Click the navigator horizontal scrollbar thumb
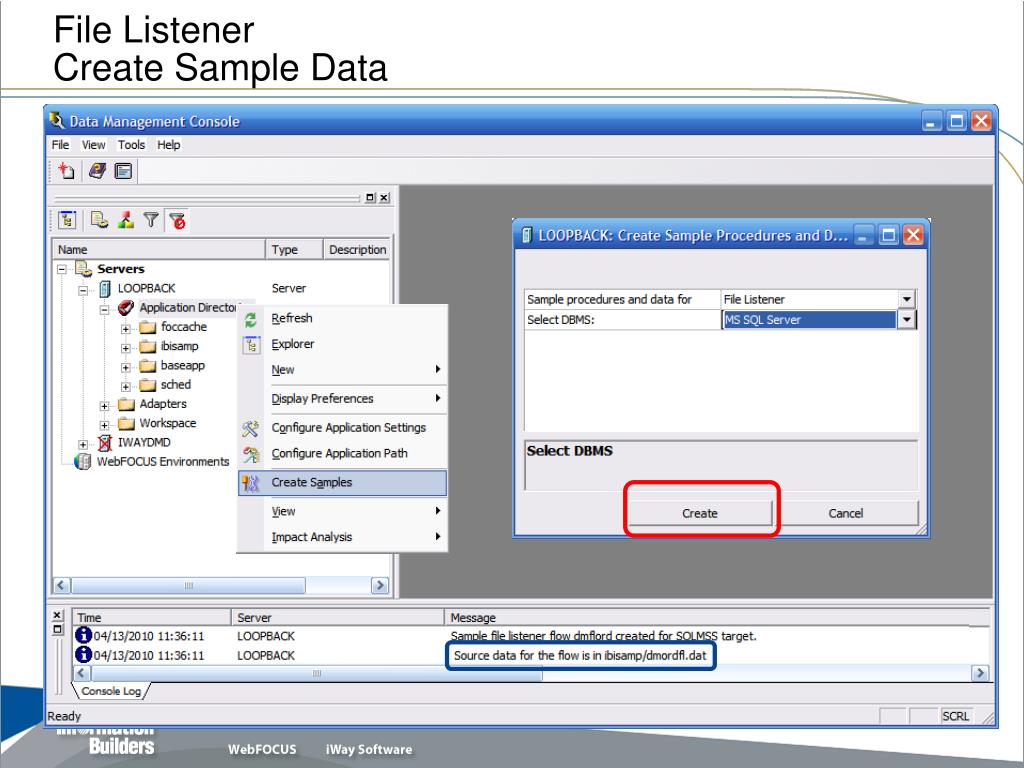This screenshot has height=768, width=1024. [x=188, y=585]
